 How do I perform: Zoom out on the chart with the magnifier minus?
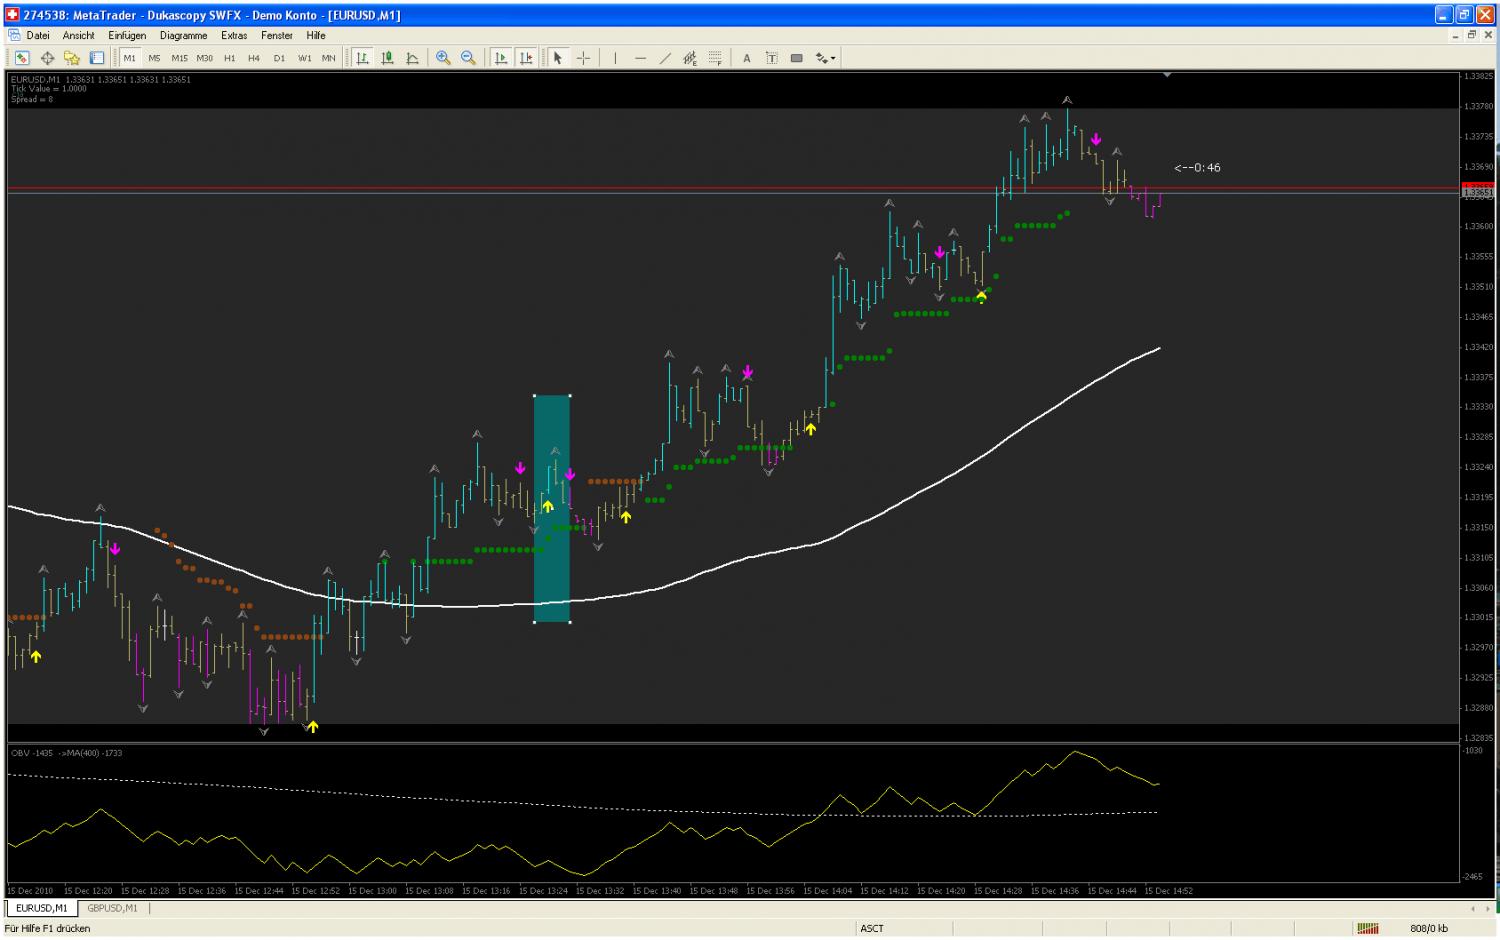point(468,58)
